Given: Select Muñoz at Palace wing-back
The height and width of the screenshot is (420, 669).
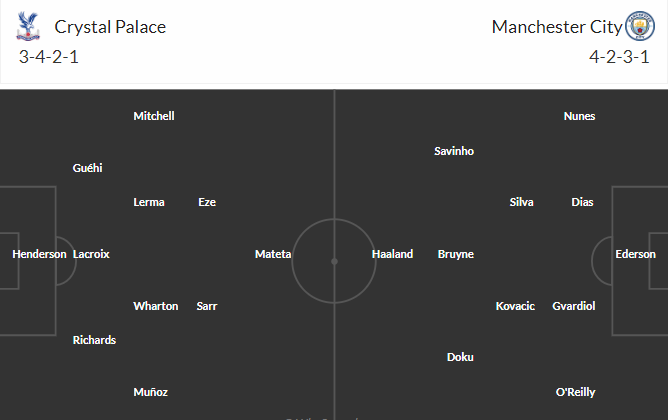Looking at the screenshot, I should [x=151, y=392].
